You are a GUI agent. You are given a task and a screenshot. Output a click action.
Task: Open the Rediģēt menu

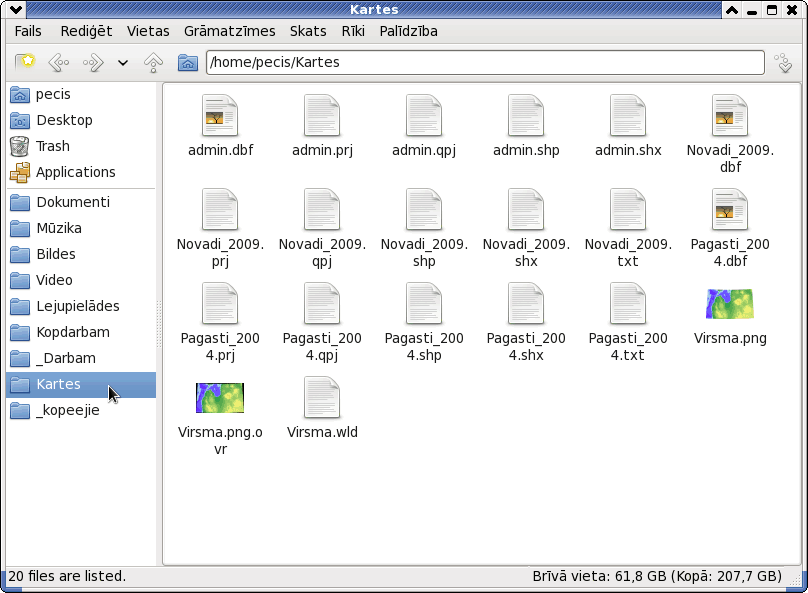coord(86,31)
